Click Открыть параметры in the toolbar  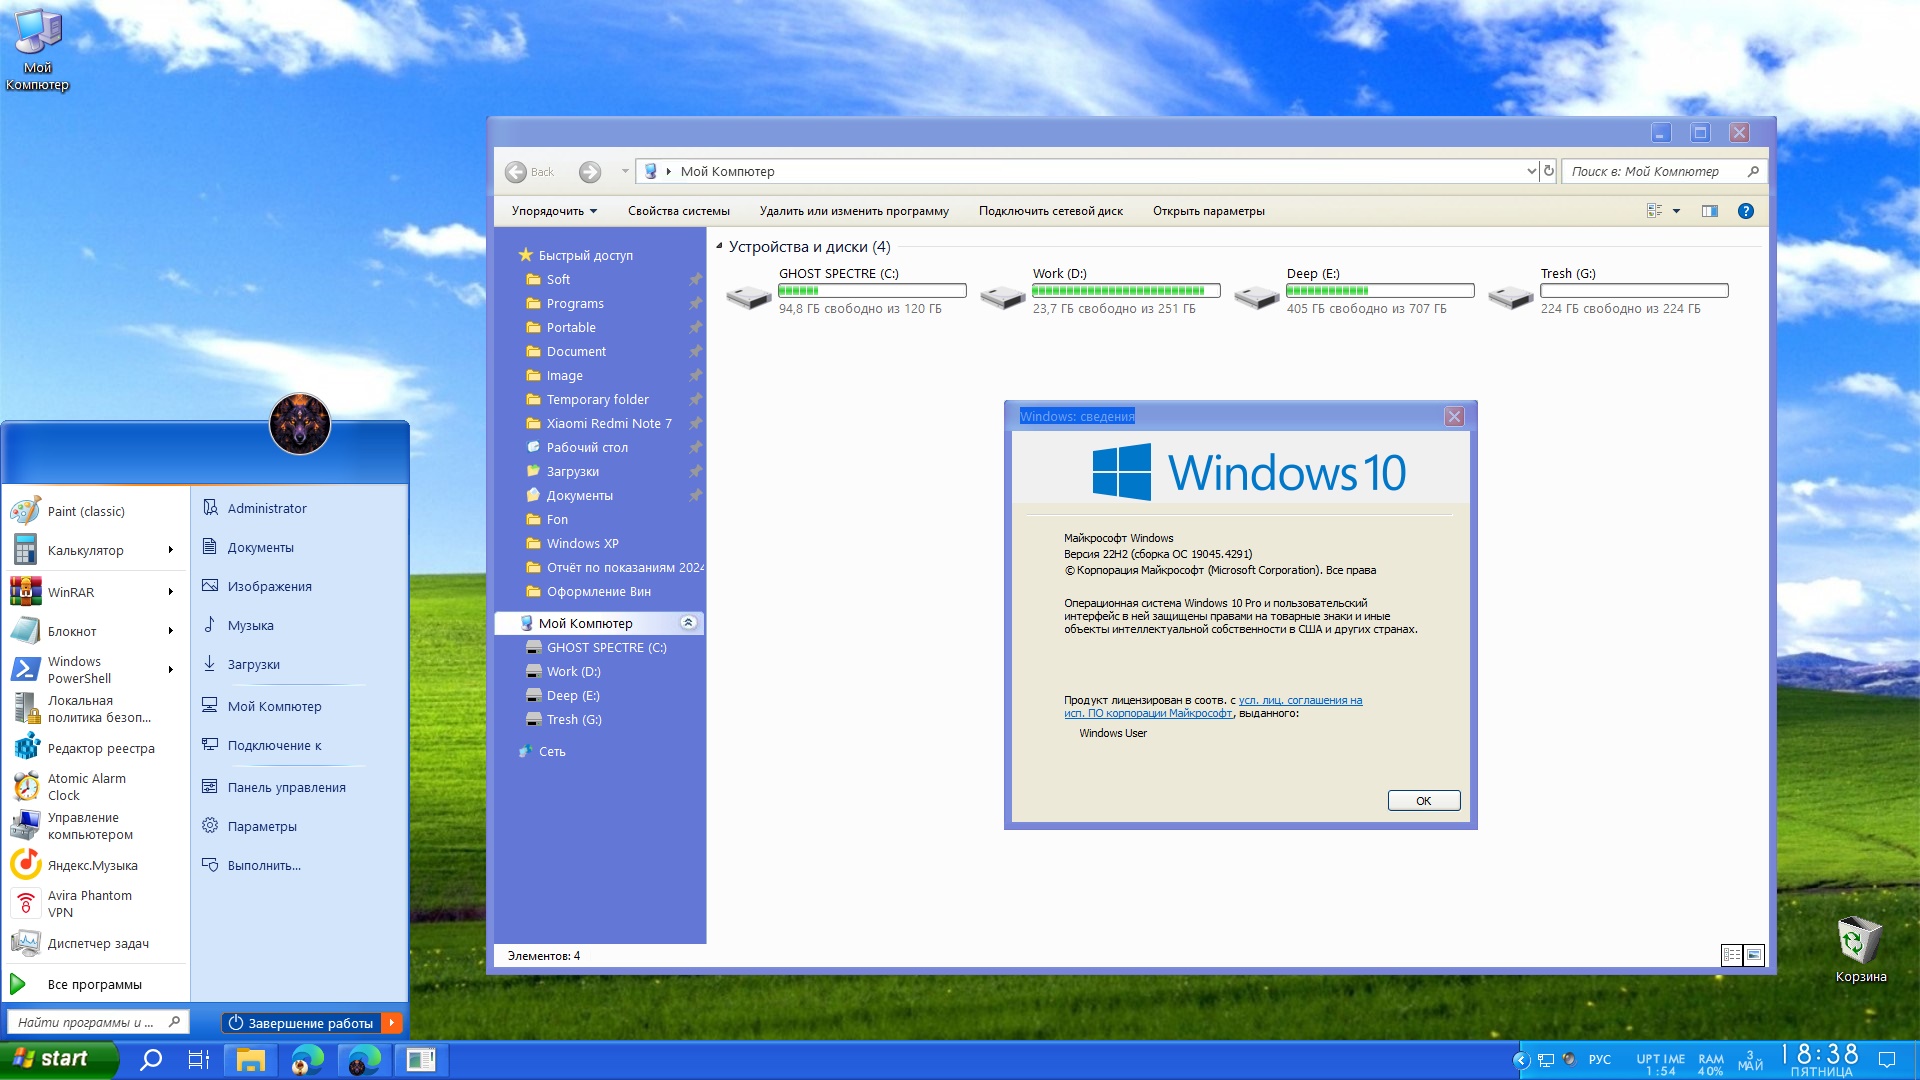[x=1209, y=211]
